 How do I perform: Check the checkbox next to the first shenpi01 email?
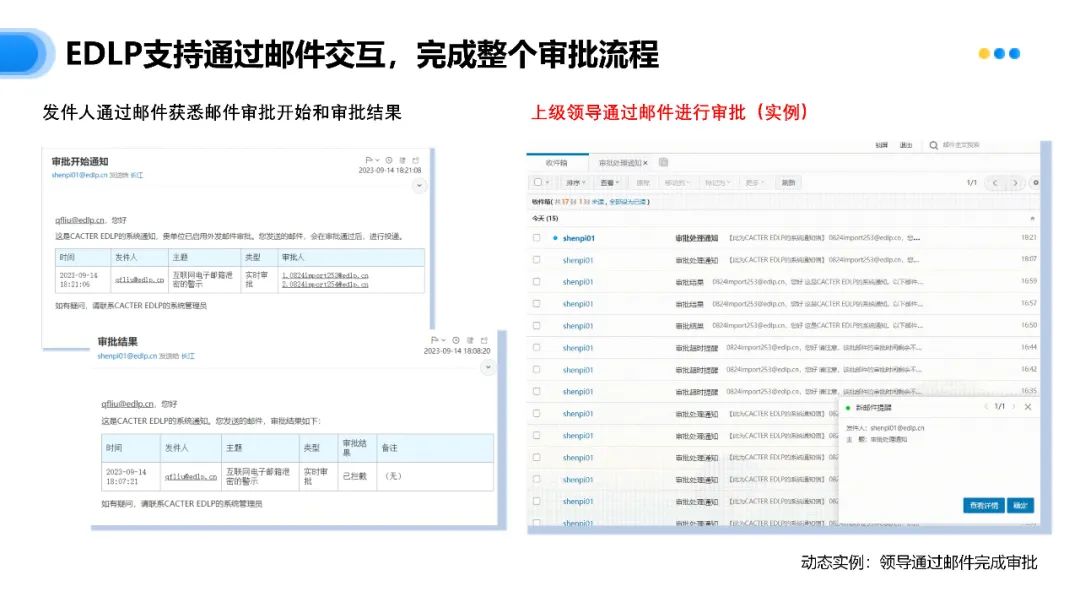[539, 238]
